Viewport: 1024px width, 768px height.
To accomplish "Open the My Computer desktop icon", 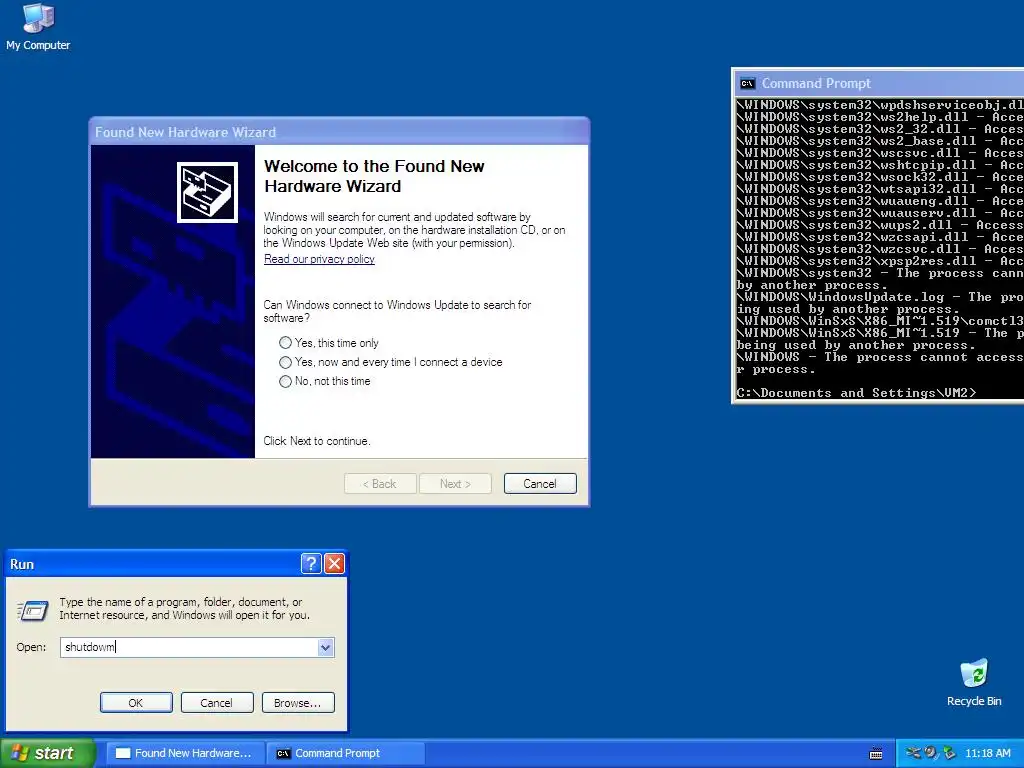I will click(38, 27).
